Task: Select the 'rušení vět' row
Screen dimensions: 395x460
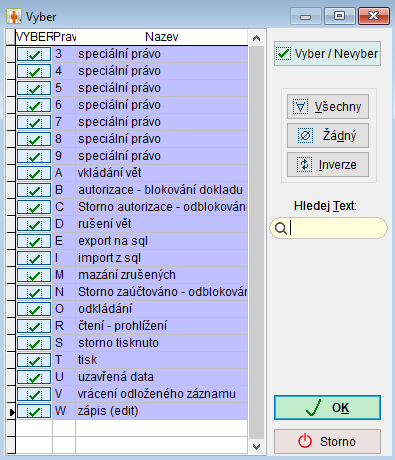Action: (132, 224)
